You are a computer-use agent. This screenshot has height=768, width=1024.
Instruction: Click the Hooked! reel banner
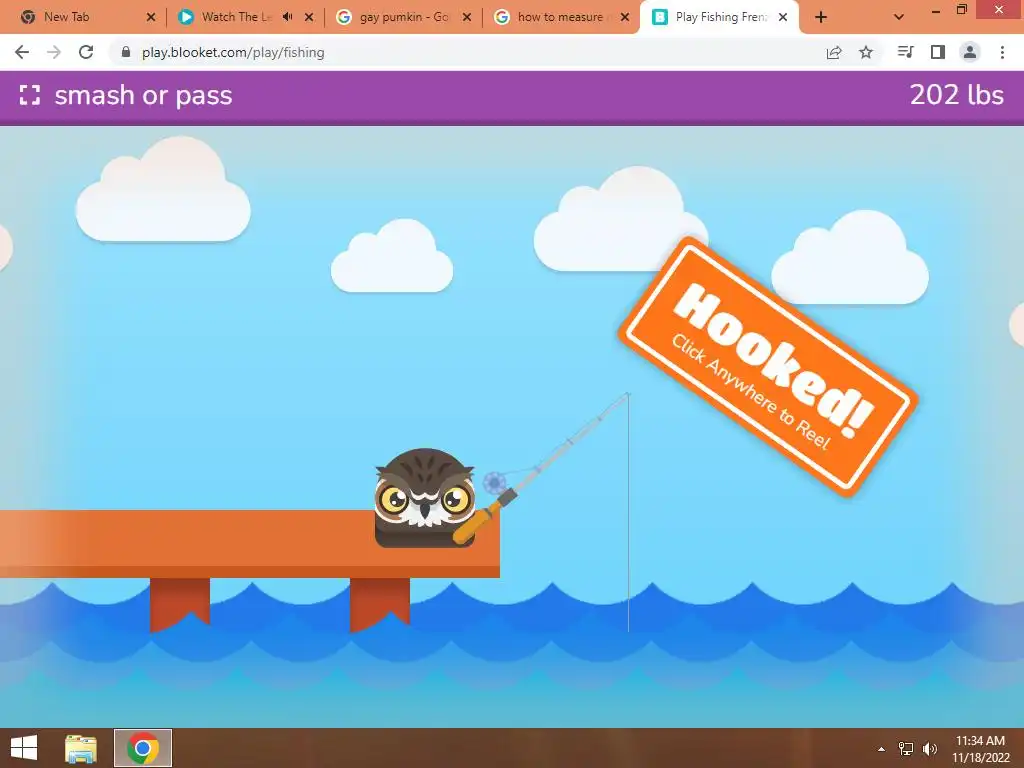768,366
